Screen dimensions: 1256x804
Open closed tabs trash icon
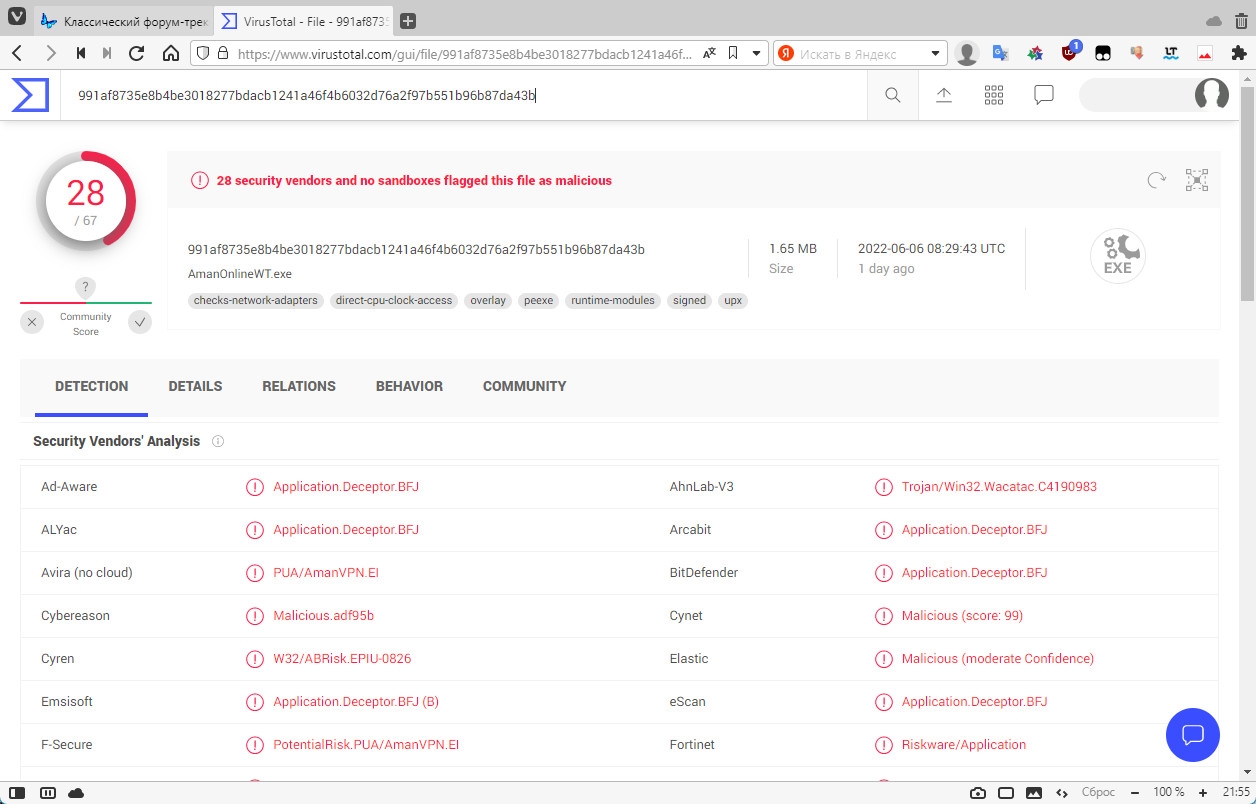[x=1239, y=21]
